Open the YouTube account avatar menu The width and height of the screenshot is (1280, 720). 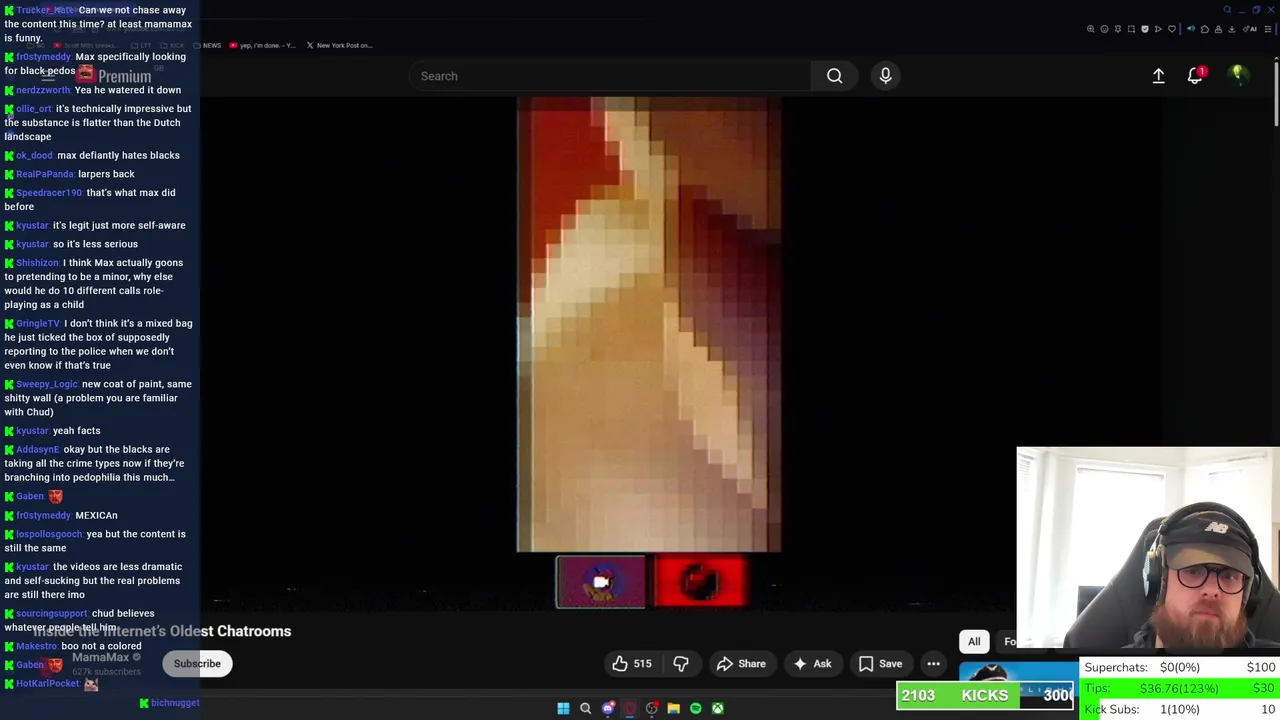1237,76
